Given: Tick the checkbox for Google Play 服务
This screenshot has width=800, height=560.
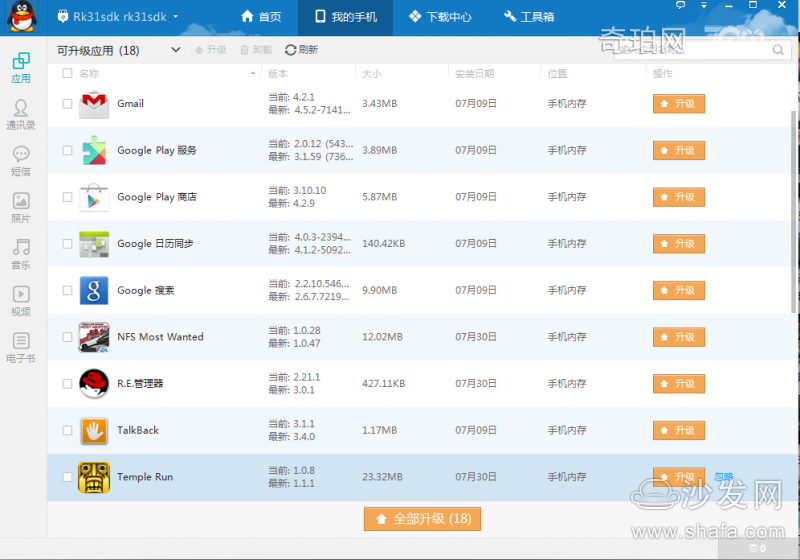Looking at the screenshot, I should click(67, 150).
